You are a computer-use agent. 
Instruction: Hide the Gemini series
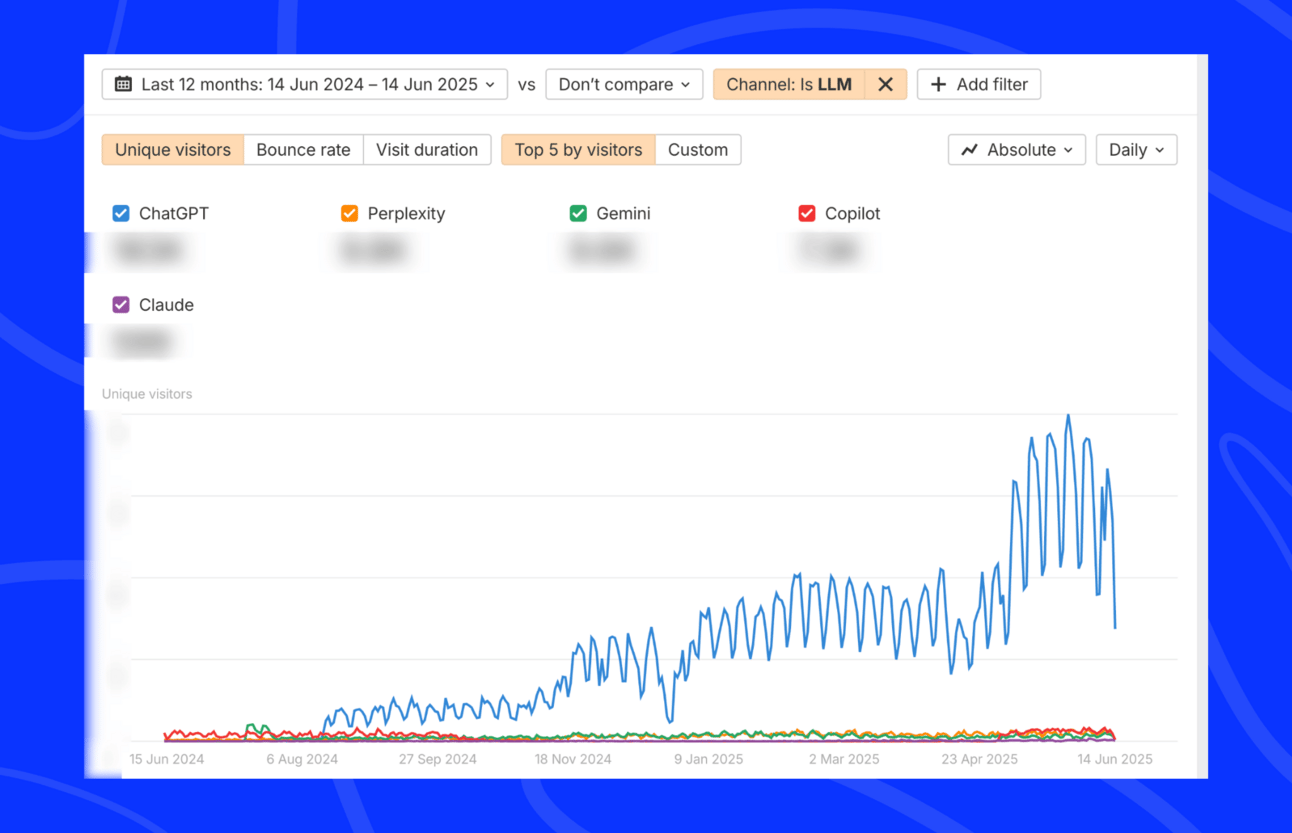pyautogui.click(x=578, y=213)
